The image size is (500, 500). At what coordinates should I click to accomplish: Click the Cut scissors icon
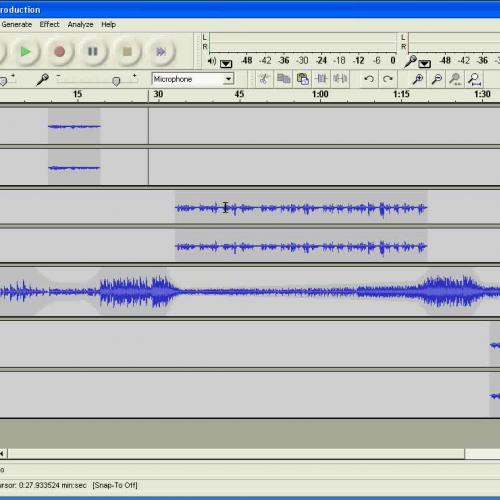264,79
